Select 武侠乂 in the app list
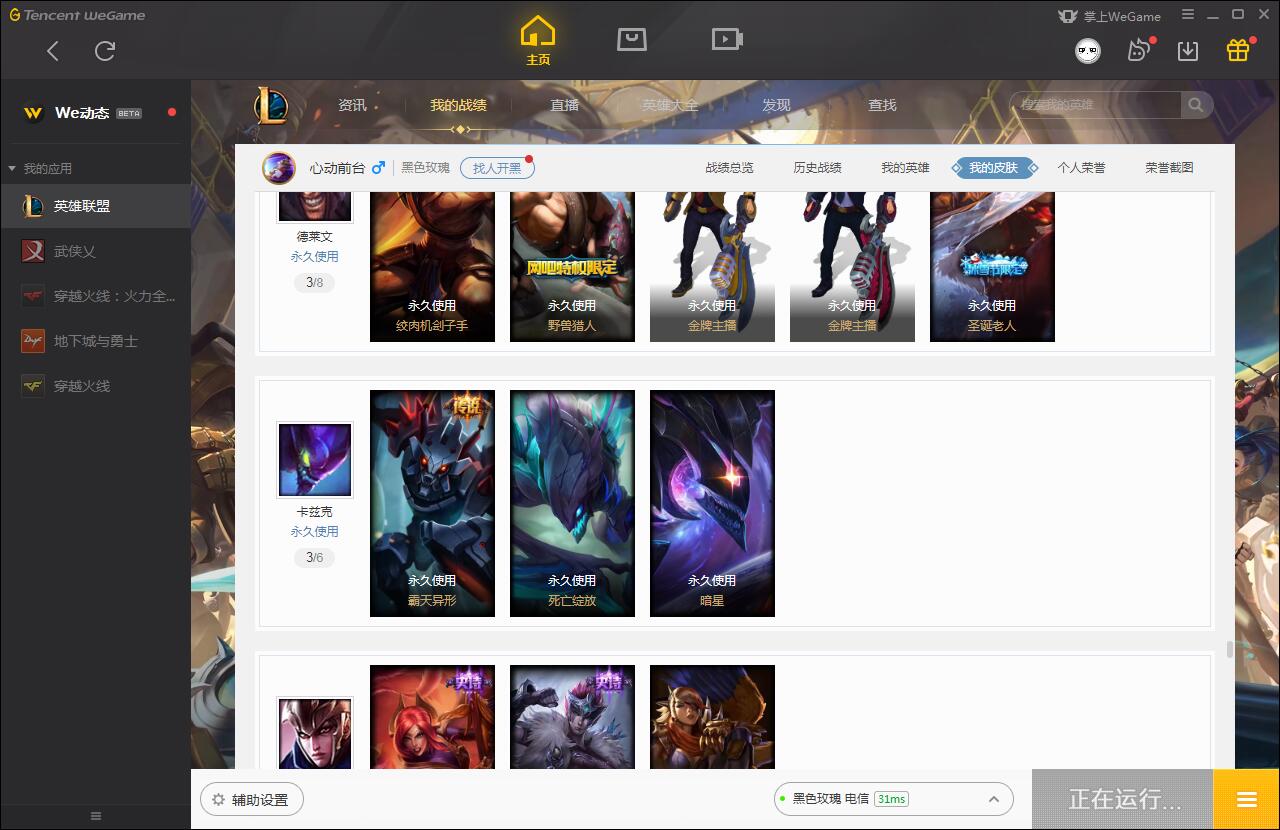 point(95,251)
